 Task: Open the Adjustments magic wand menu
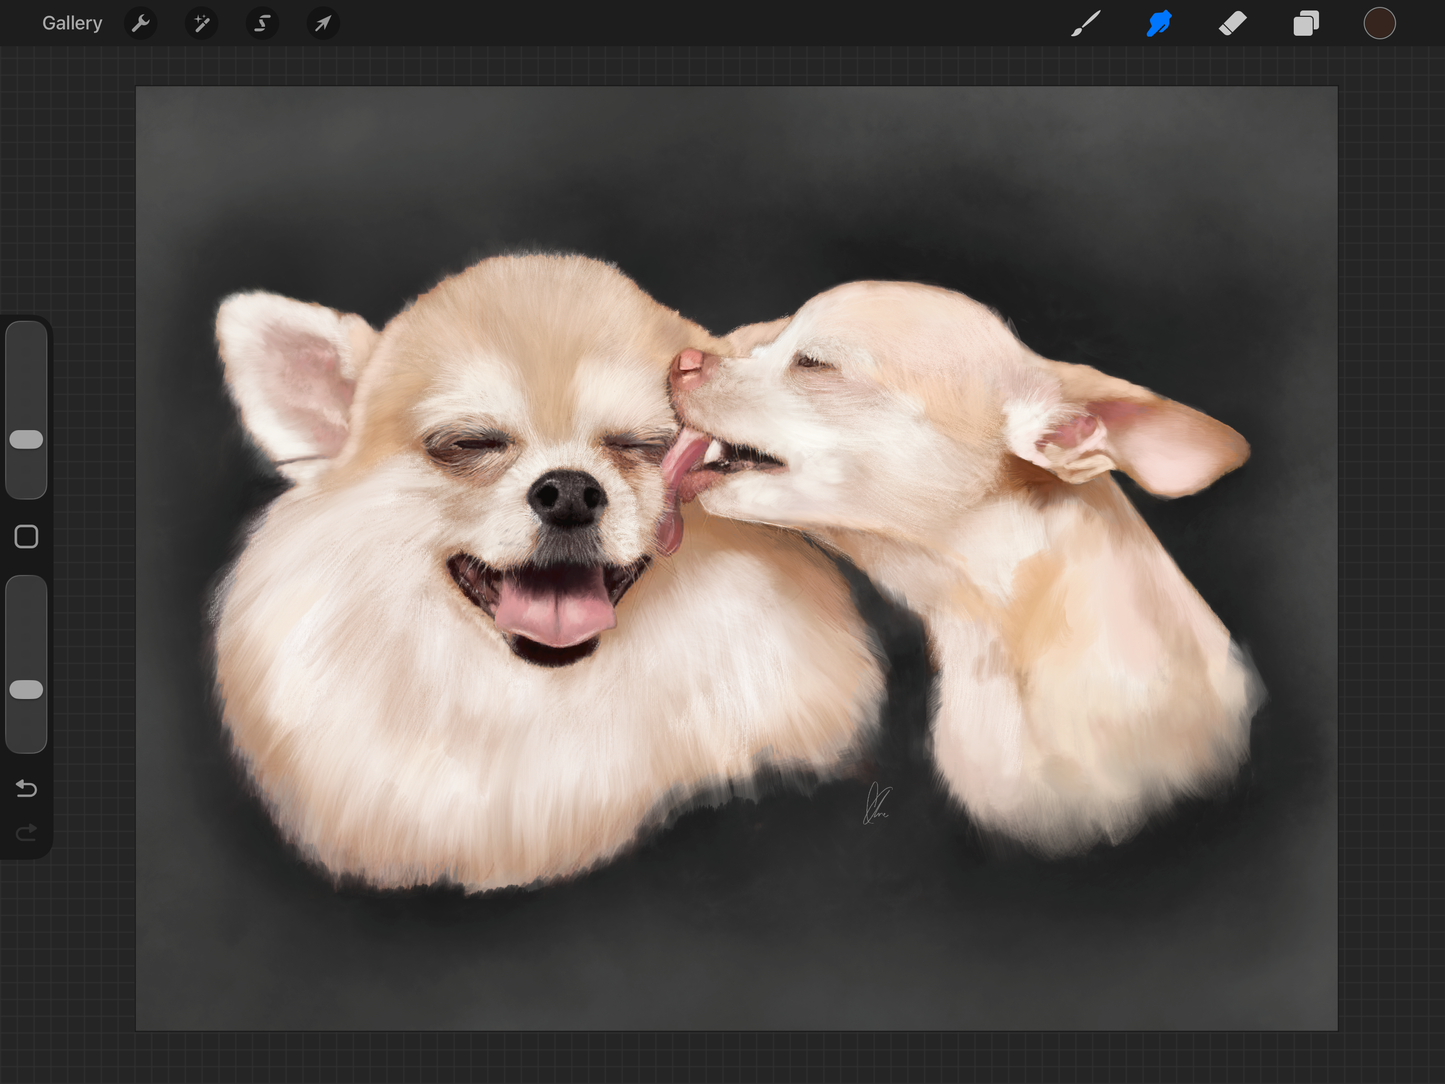pyautogui.click(x=202, y=23)
